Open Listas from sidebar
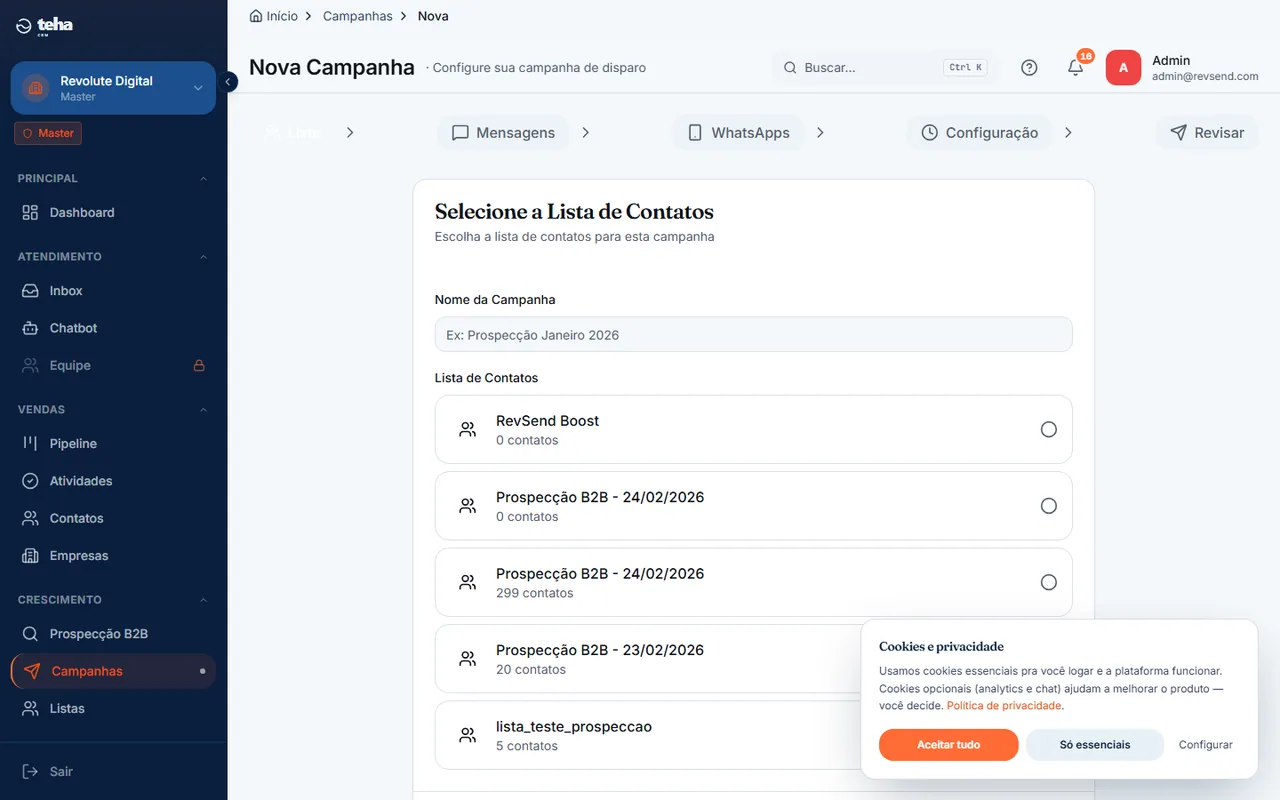The image size is (1280, 800). tap(113, 708)
